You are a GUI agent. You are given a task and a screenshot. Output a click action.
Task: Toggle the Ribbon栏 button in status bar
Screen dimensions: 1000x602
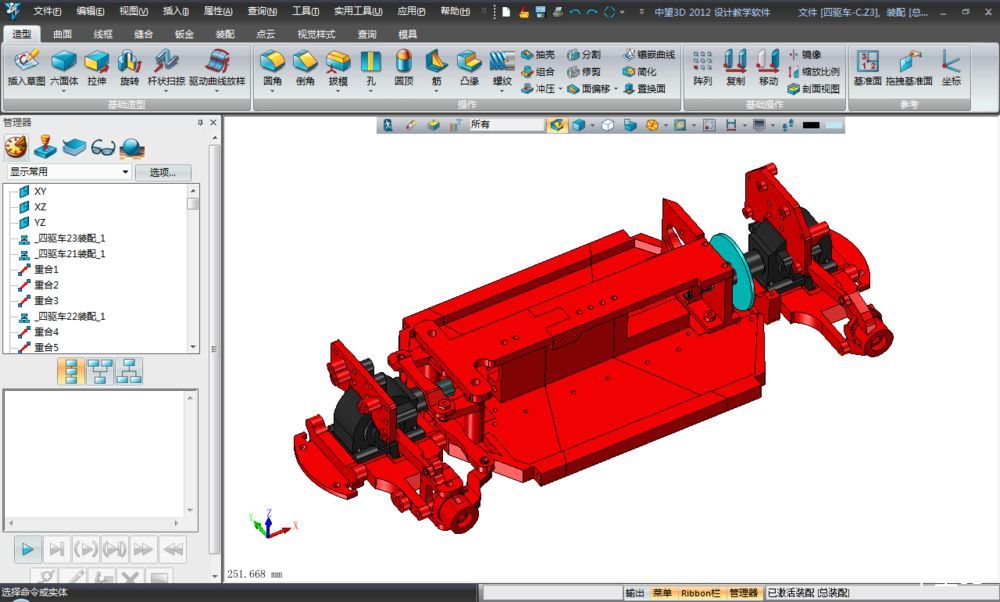(699, 593)
